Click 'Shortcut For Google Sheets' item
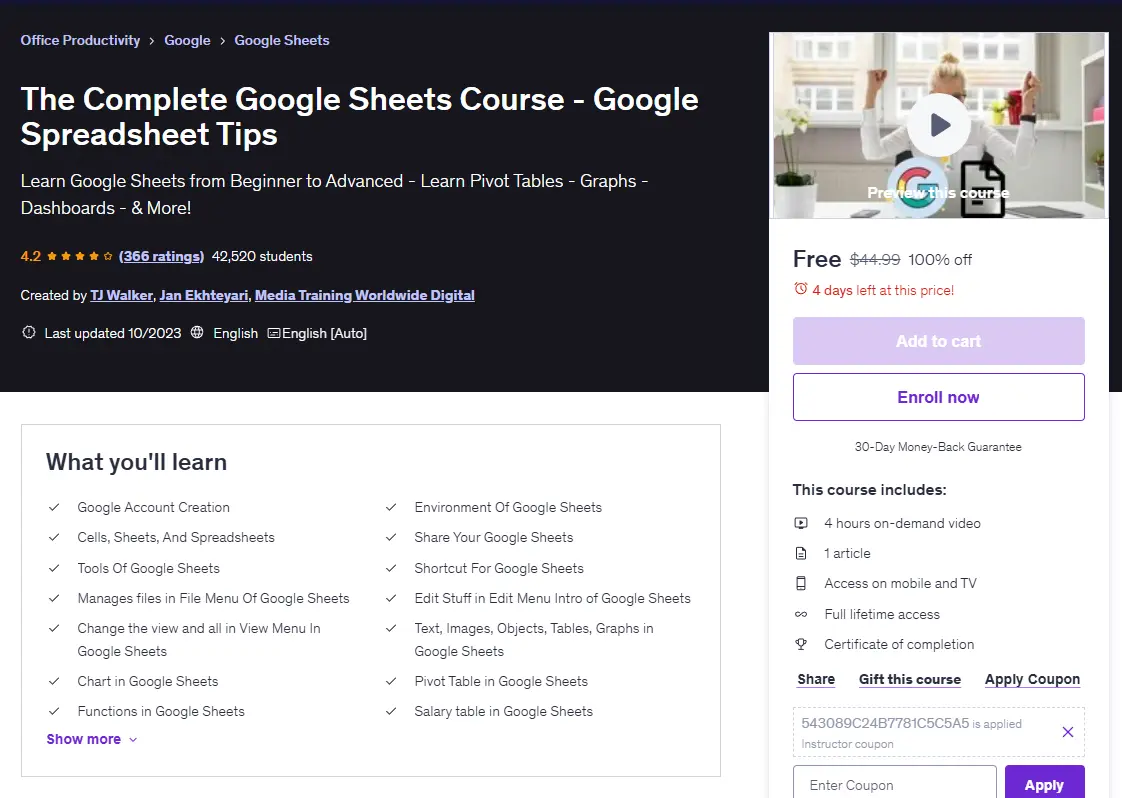The width and height of the screenshot is (1122, 798). 499,568
